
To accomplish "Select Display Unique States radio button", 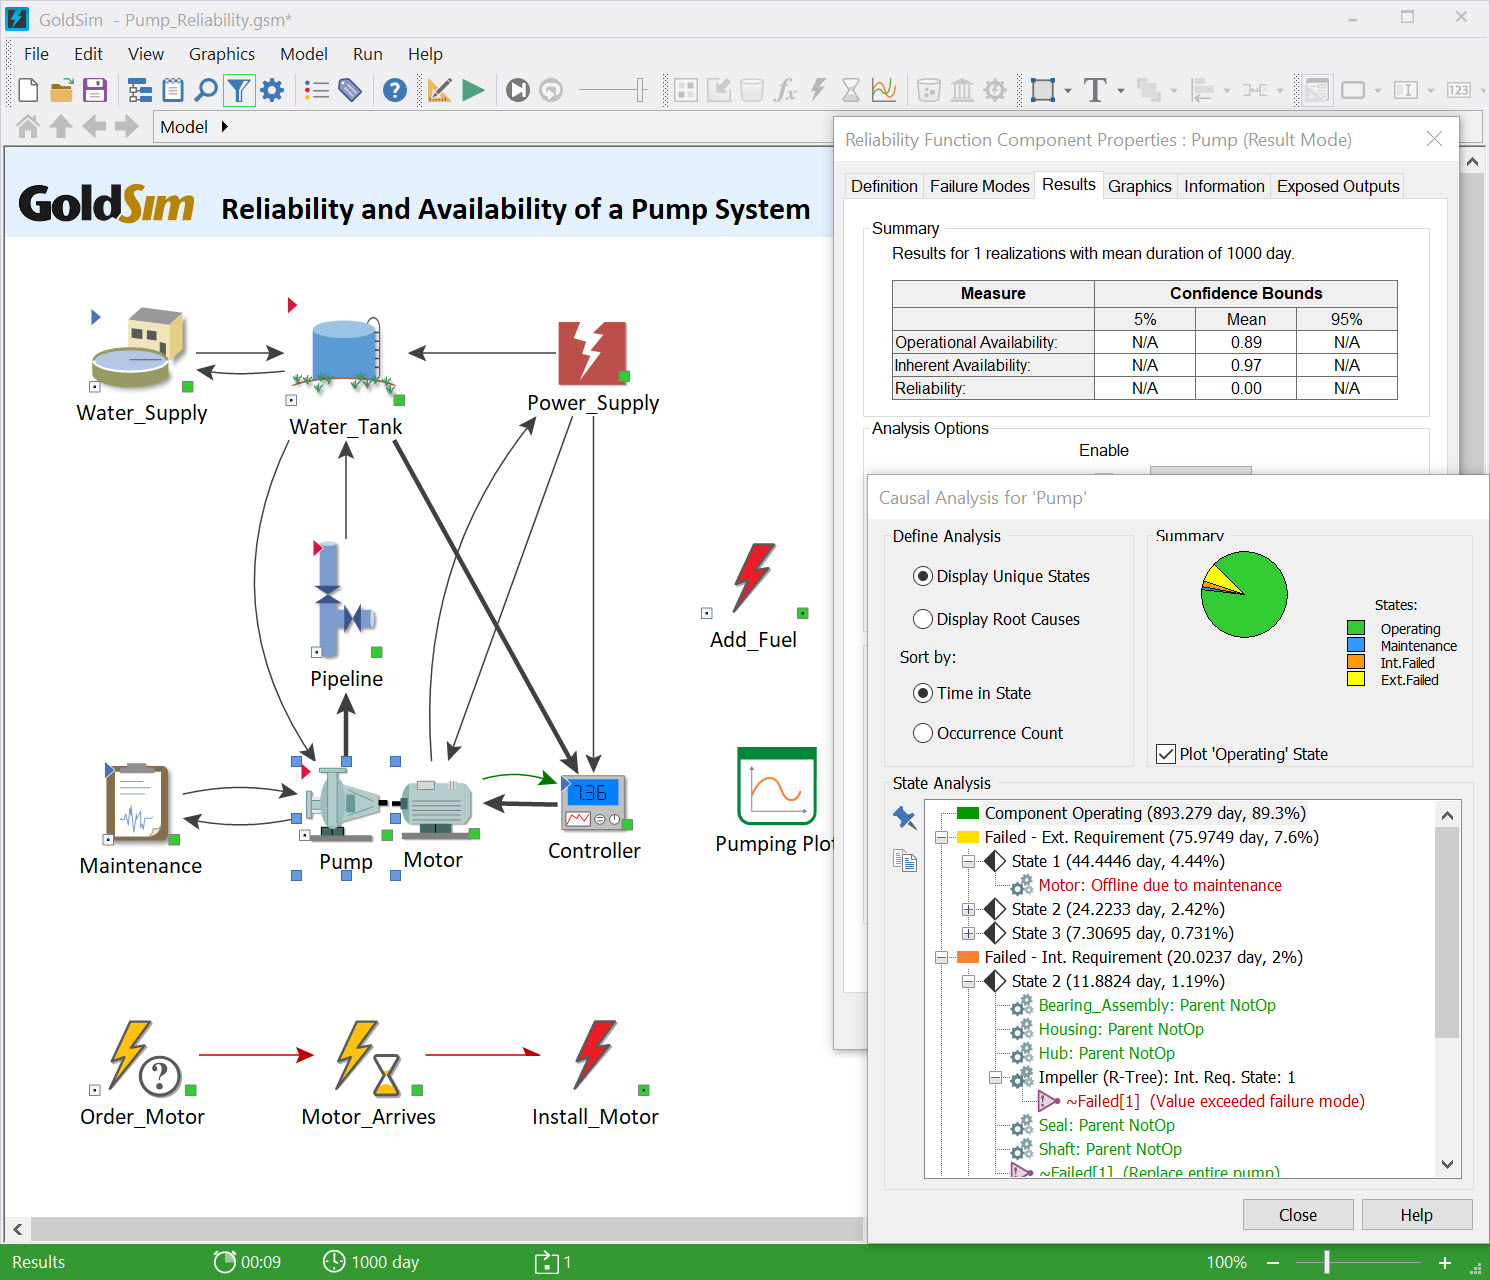I will (923, 576).
